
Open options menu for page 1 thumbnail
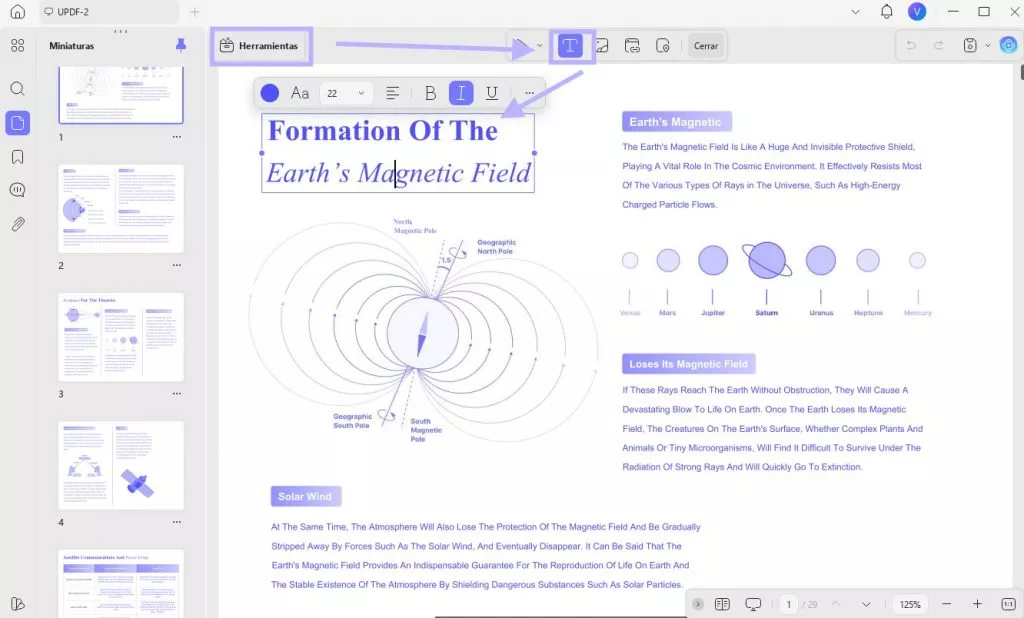tap(177, 137)
